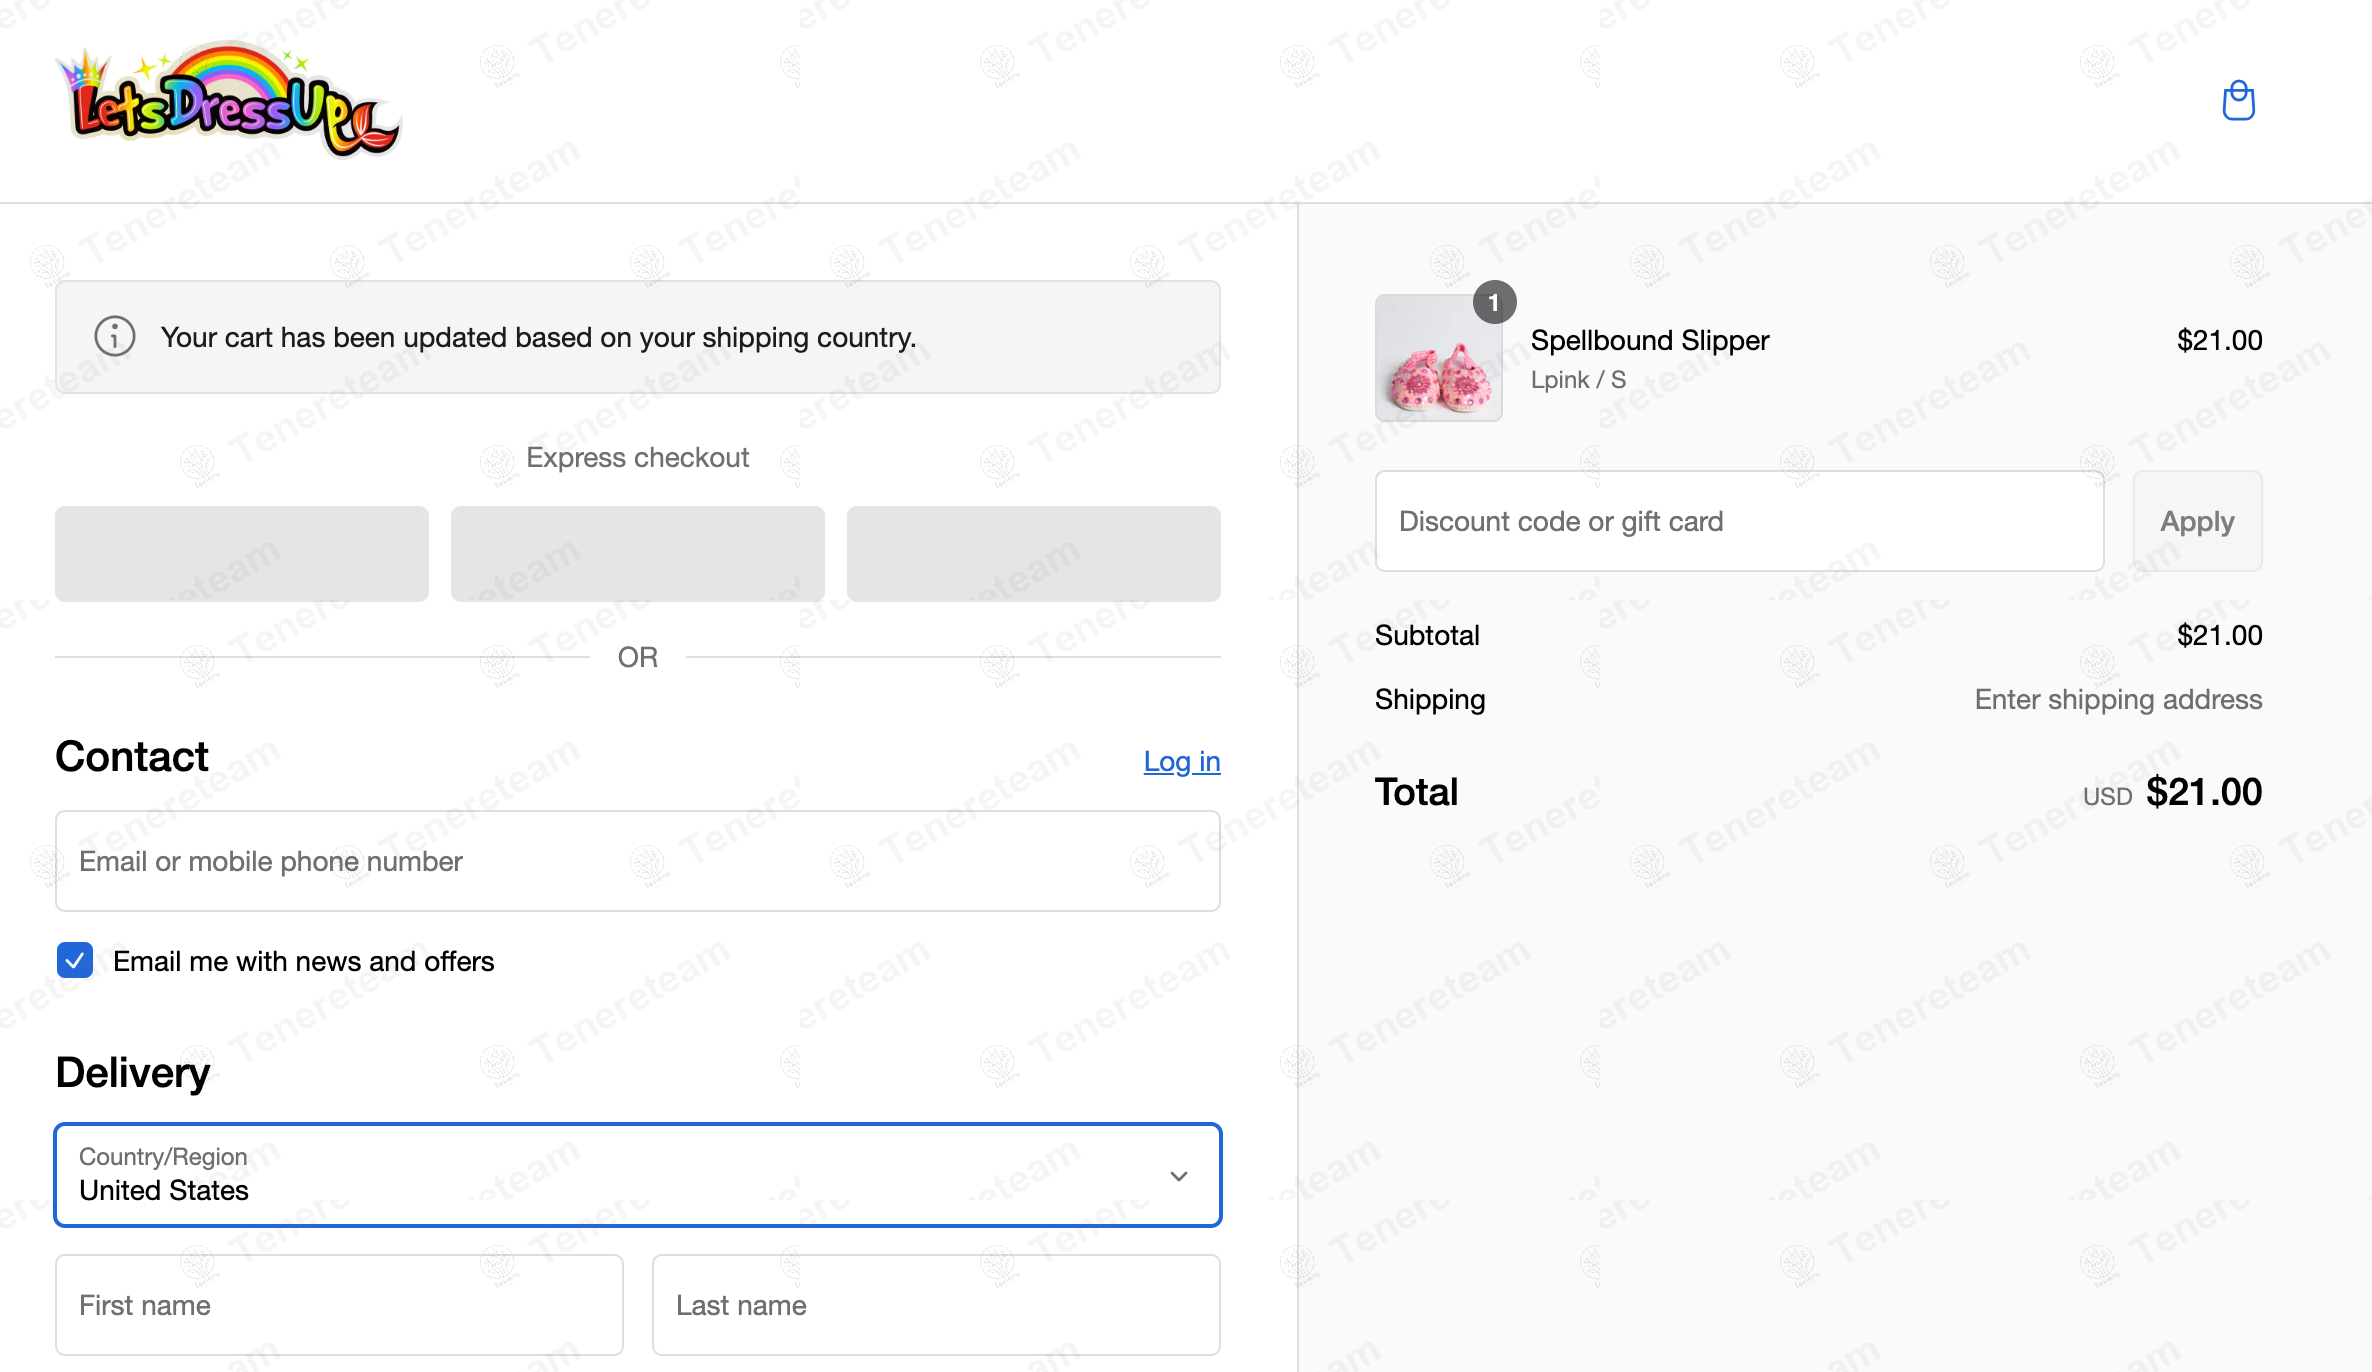Click the First name input field
The width and height of the screenshot is (2372, 1372).
339,1305
